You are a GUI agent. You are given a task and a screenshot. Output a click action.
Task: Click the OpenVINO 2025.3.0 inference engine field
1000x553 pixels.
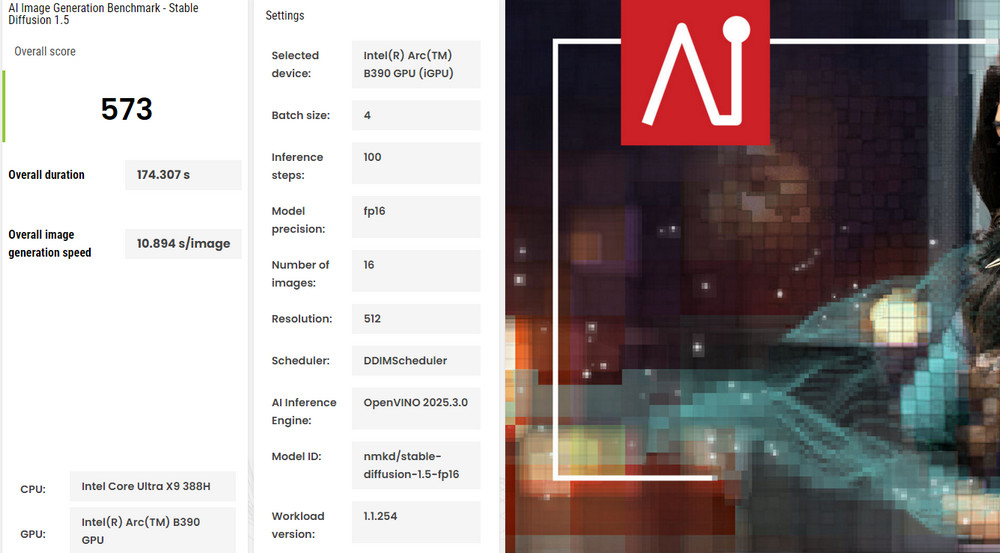click(x=415, y=408)
